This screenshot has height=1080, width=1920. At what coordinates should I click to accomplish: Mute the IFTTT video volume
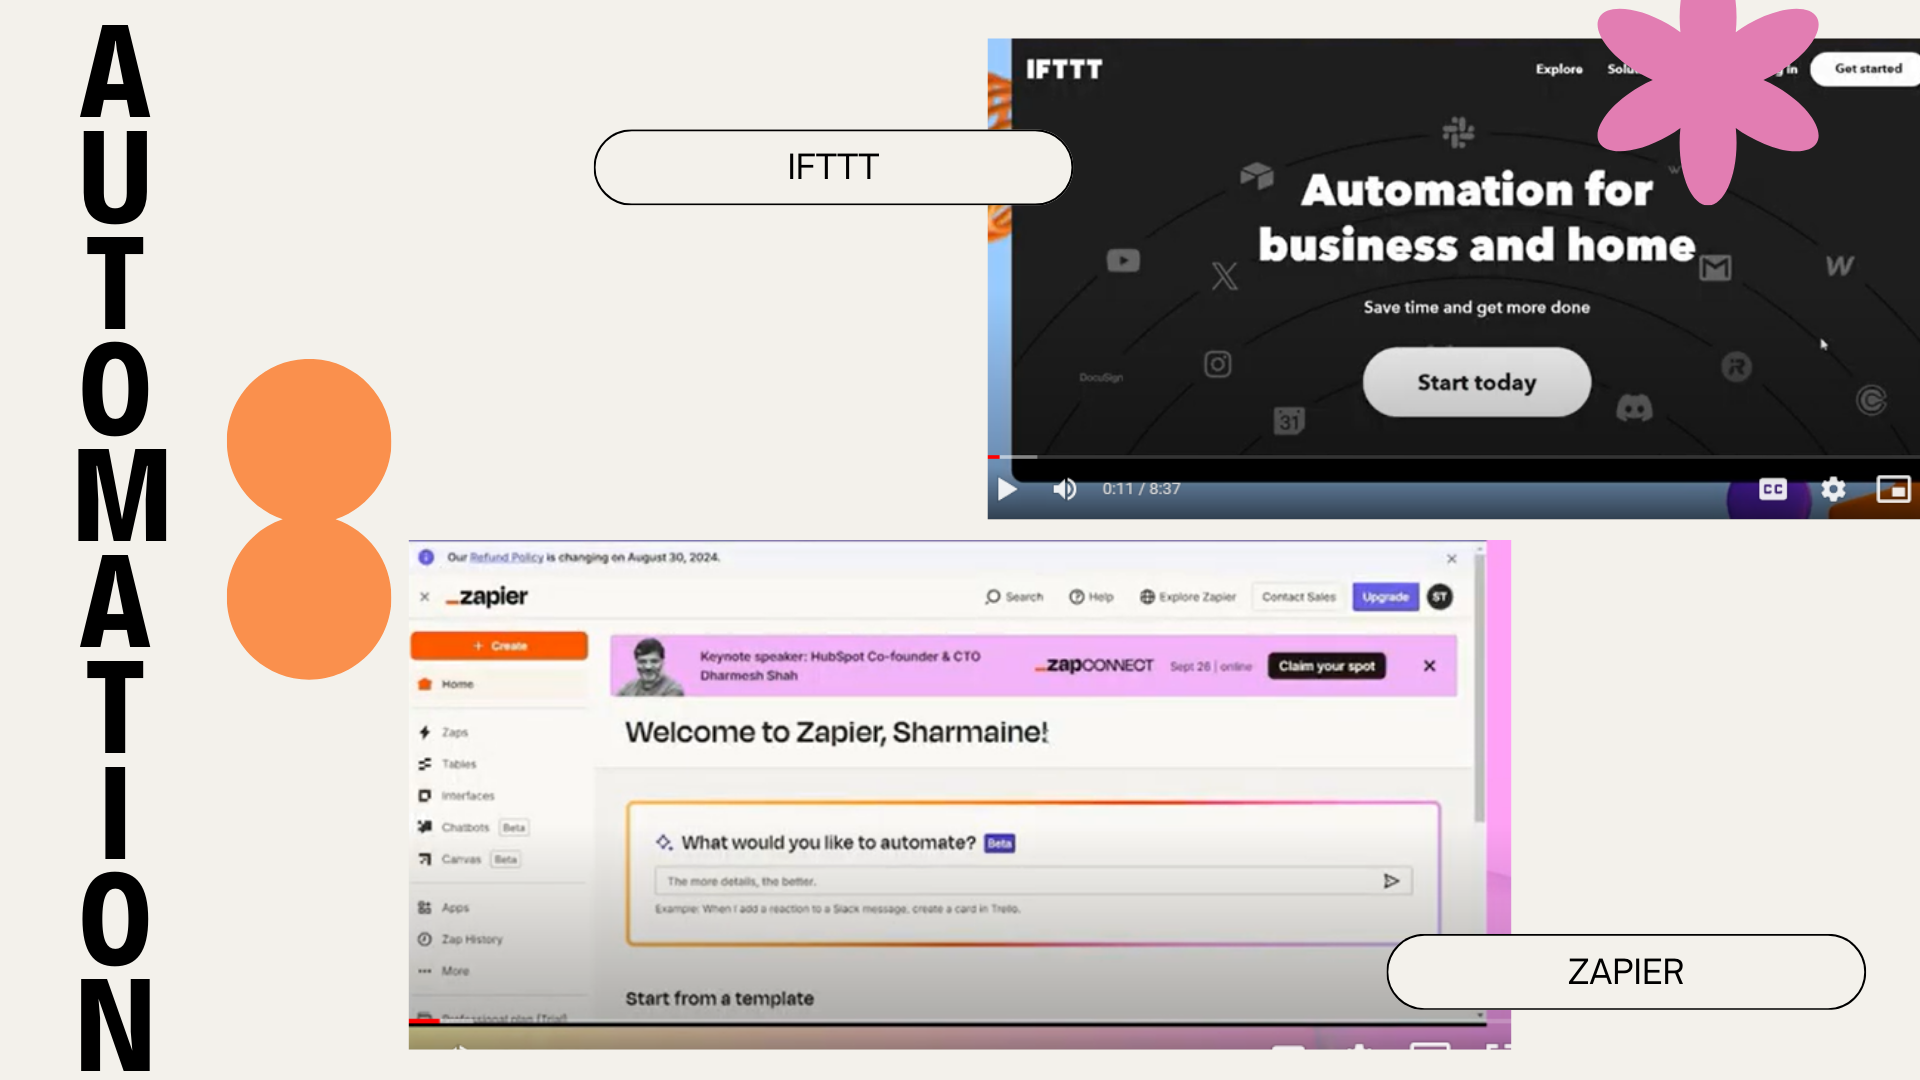[x=1064, y=489]
